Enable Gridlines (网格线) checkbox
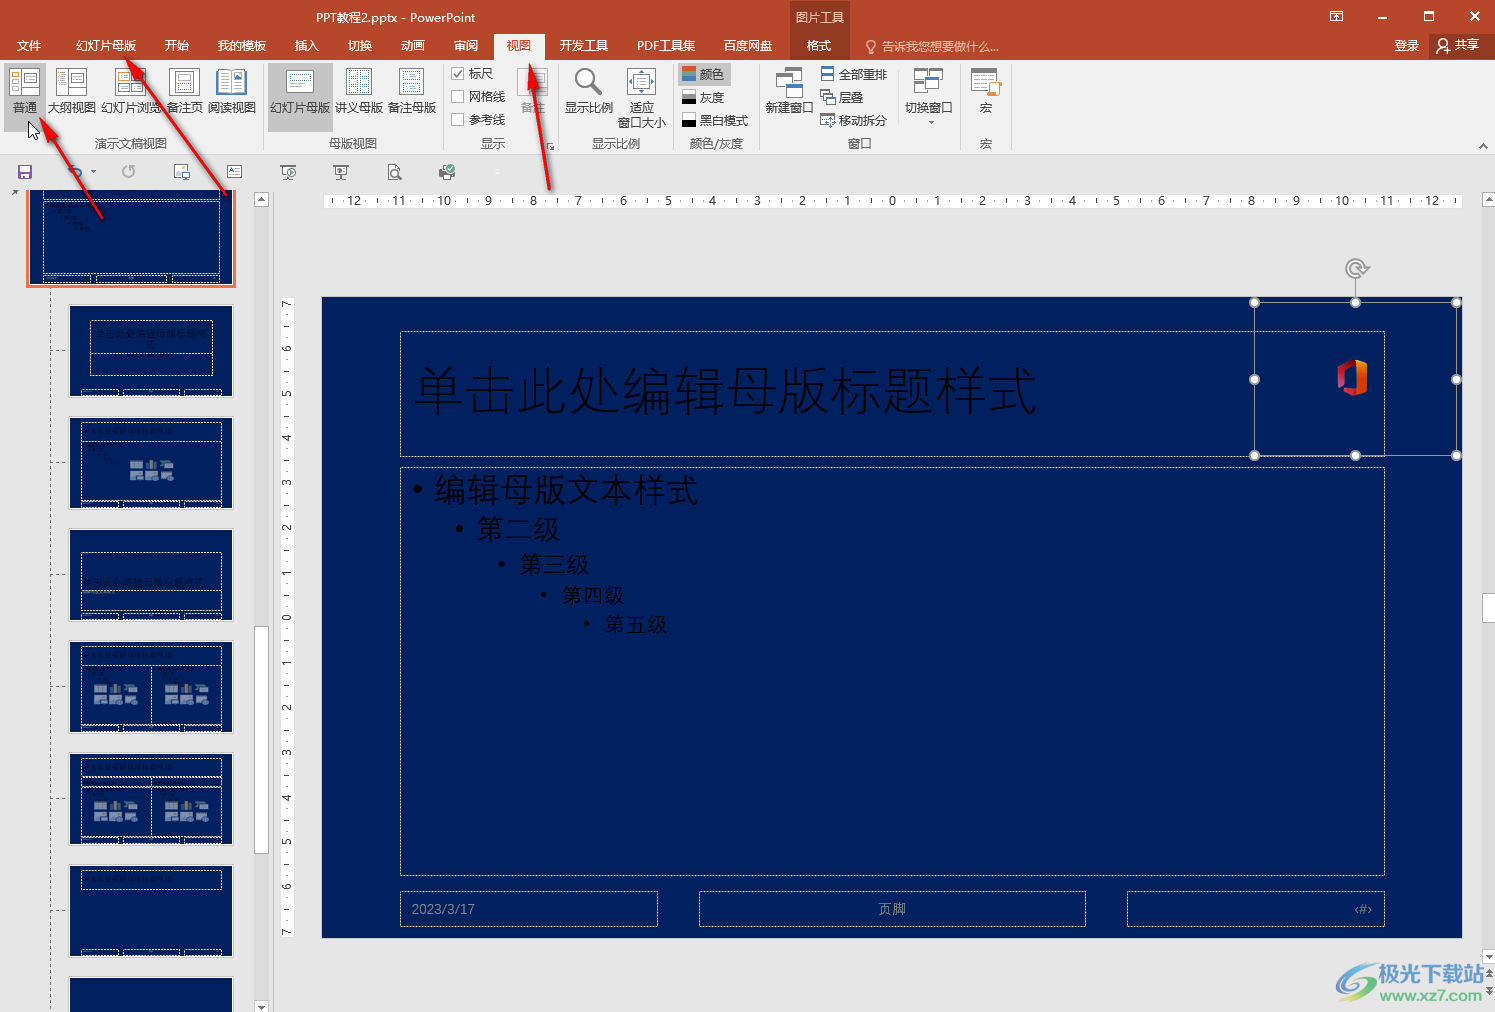The width and height of the screenshot is (1495, 1012). 478,97
